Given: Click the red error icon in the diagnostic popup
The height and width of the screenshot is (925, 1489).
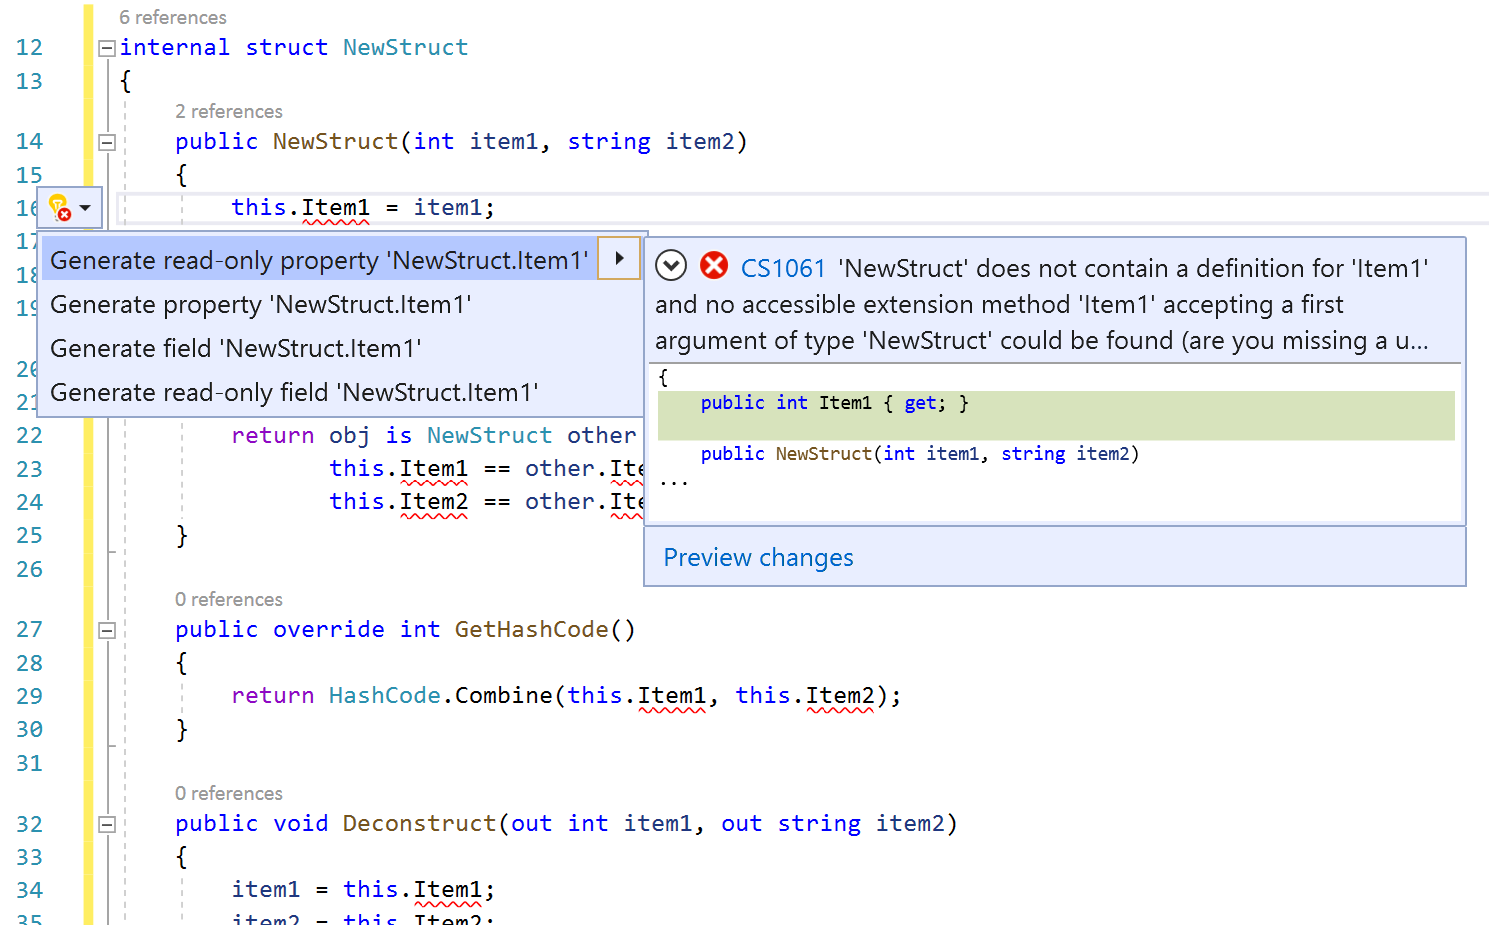Looking at the screenshot, I should [x=713, y=266].
